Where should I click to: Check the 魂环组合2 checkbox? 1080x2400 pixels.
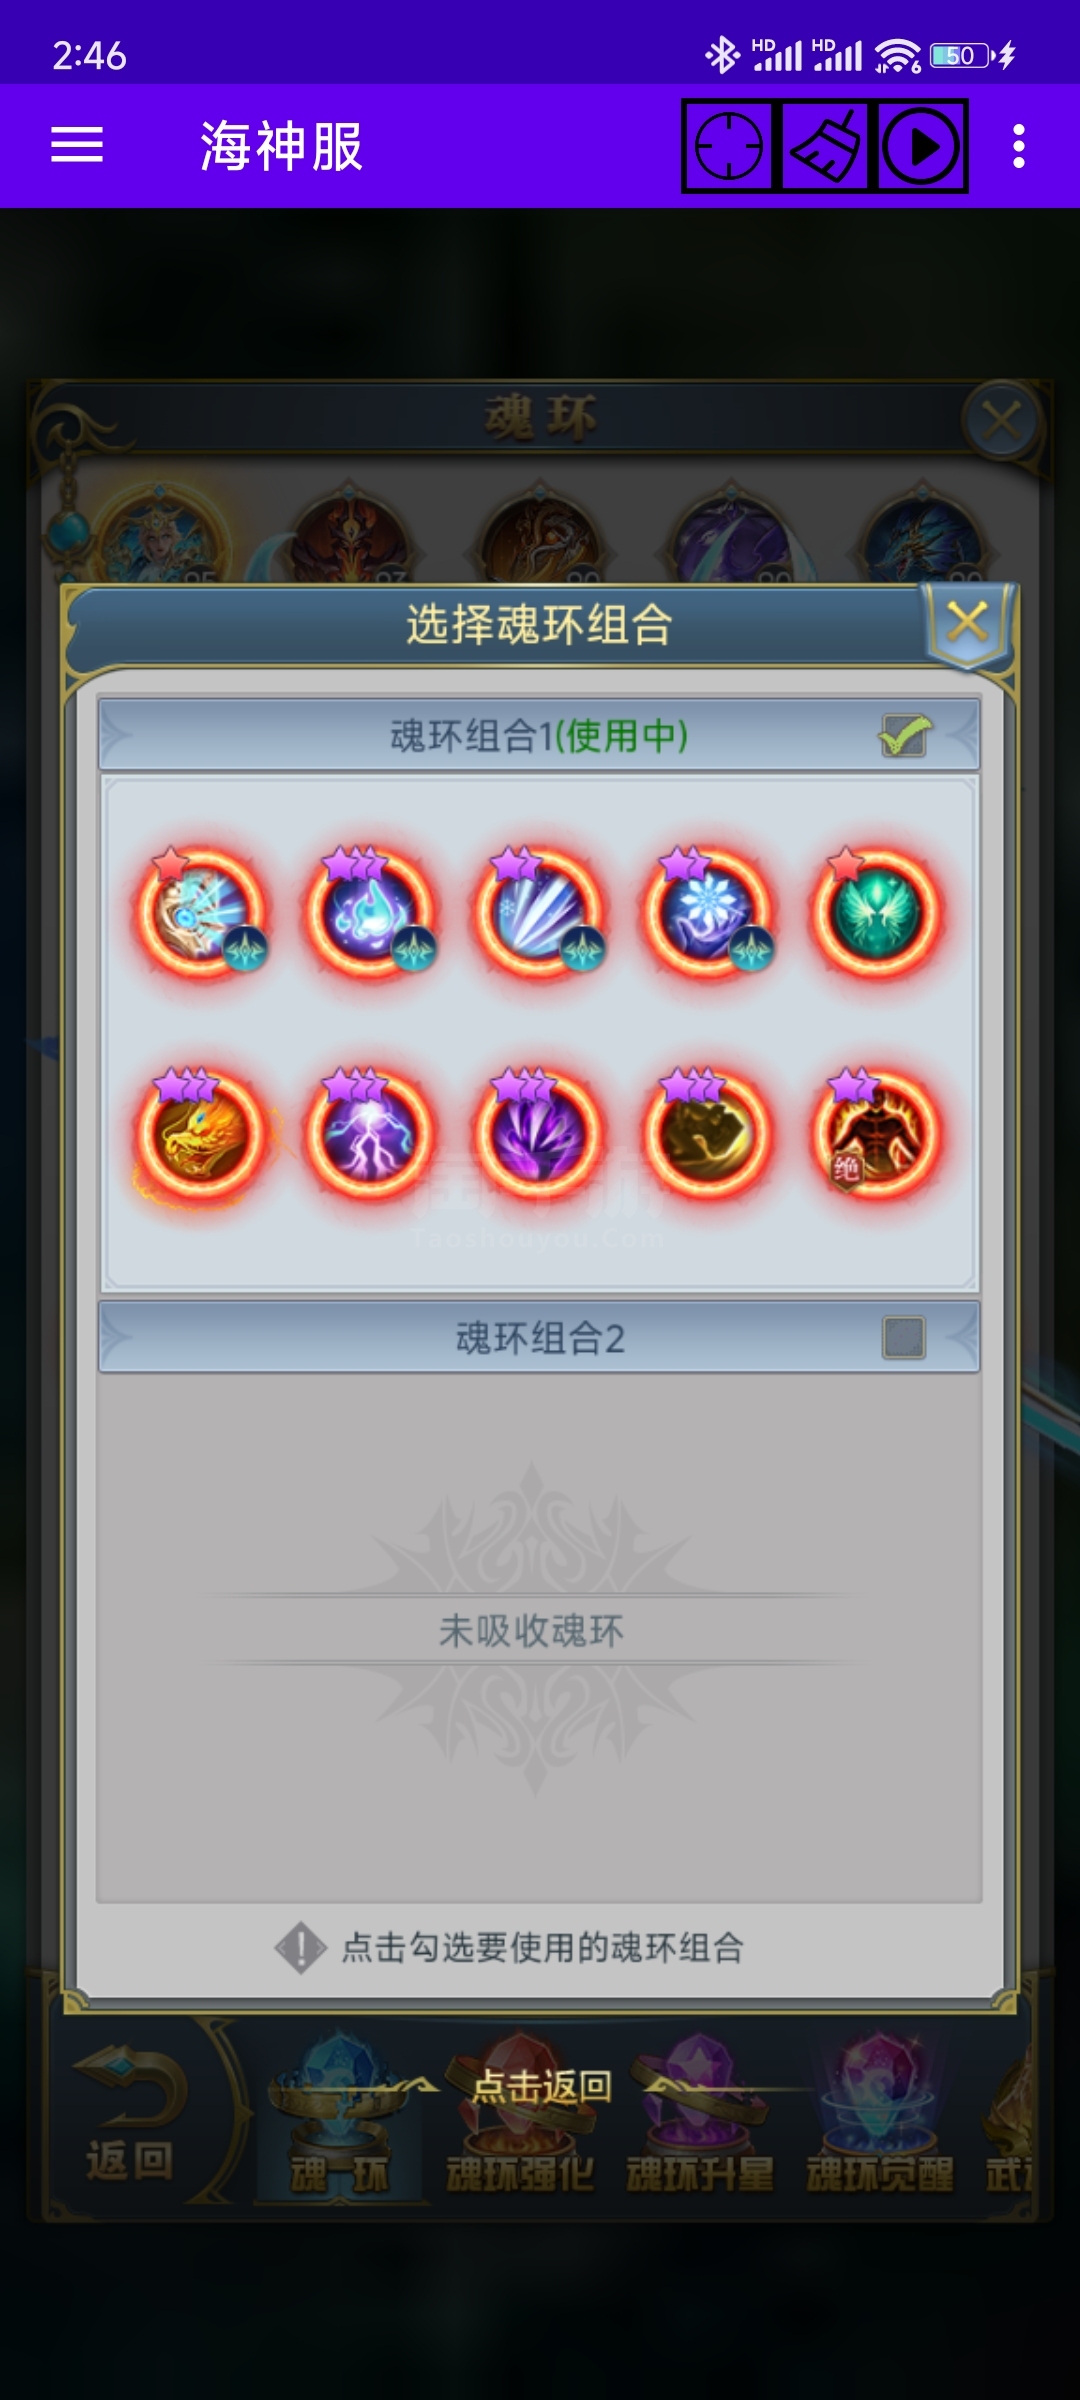point(904,1337)
